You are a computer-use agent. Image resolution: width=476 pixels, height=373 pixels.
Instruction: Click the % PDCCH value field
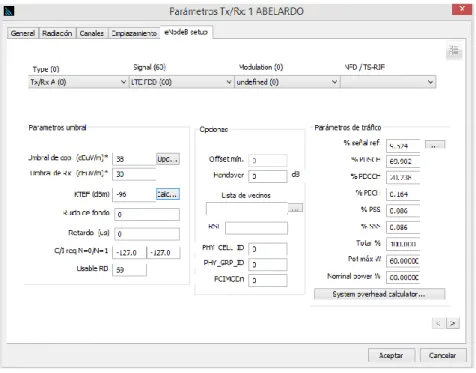click(403, 177)
